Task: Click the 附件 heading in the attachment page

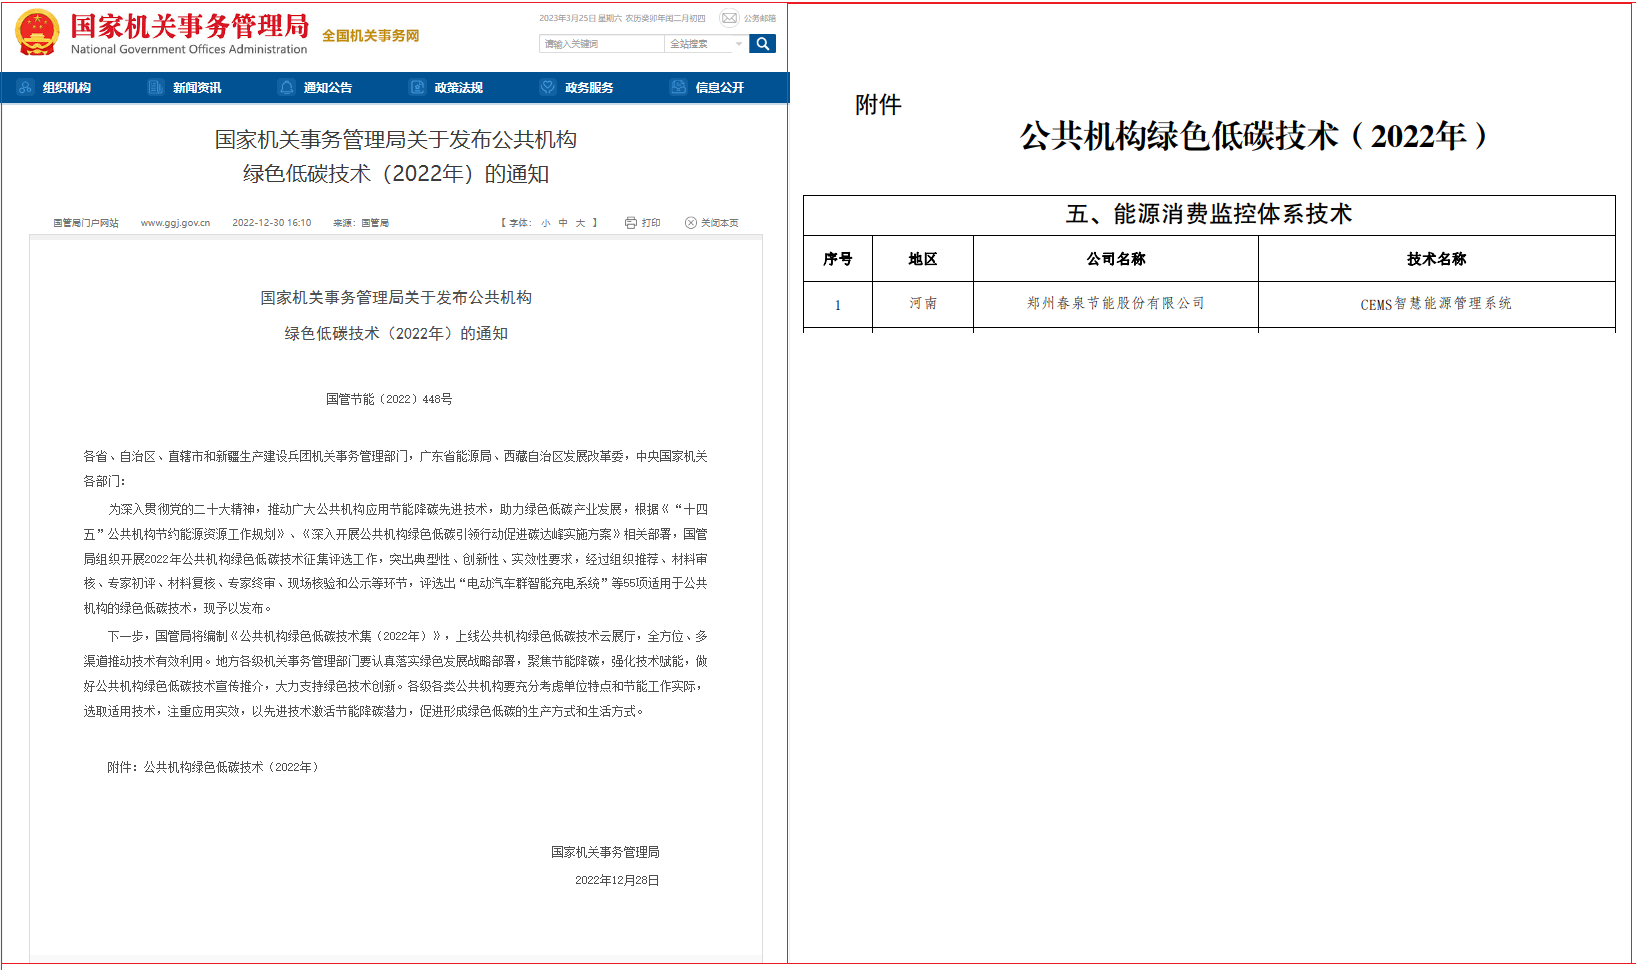Action: pyautogui.click(x=878, y=105)
